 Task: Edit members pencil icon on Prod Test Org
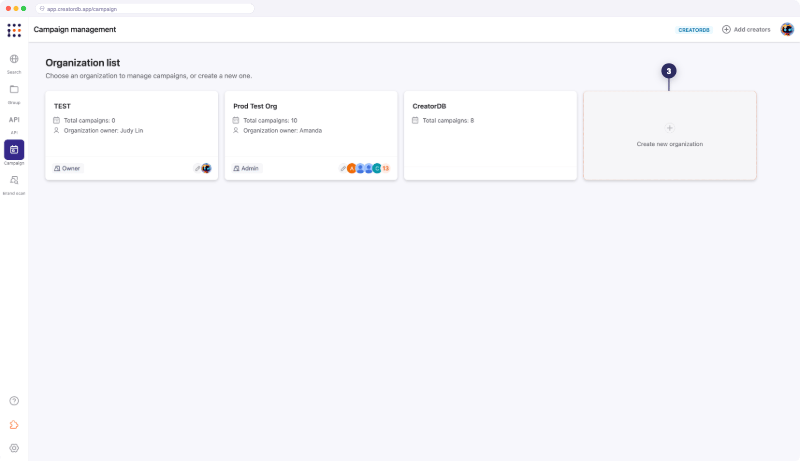point(343,168)
